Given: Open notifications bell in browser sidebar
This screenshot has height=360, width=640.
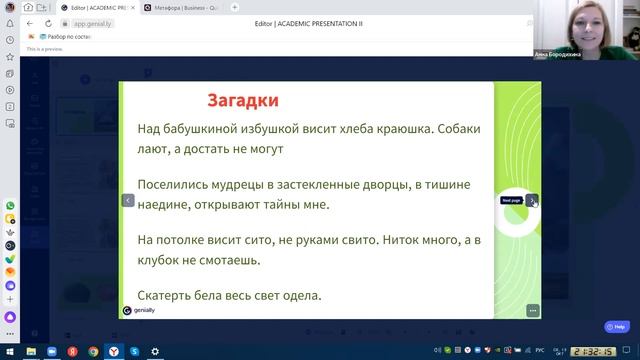Looking at the screenshot, I should coord(10,24).
